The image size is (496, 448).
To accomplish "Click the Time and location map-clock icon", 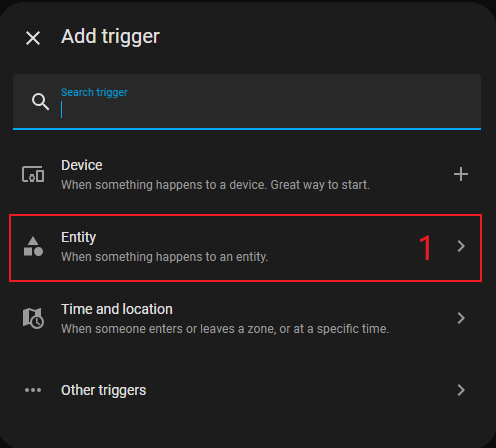I will 33,318.
